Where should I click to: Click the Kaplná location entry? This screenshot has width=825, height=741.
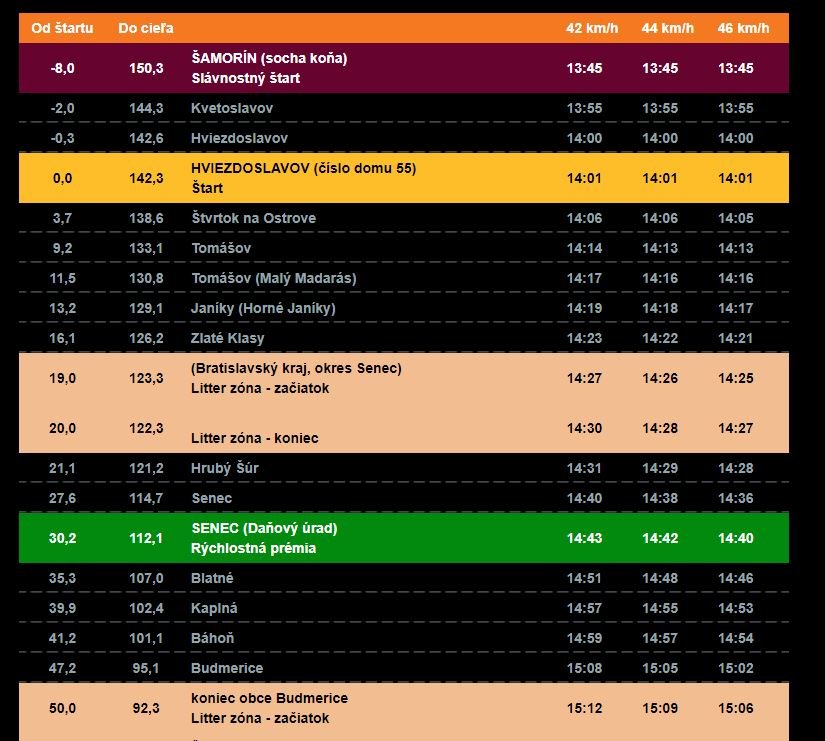point(214,608)
